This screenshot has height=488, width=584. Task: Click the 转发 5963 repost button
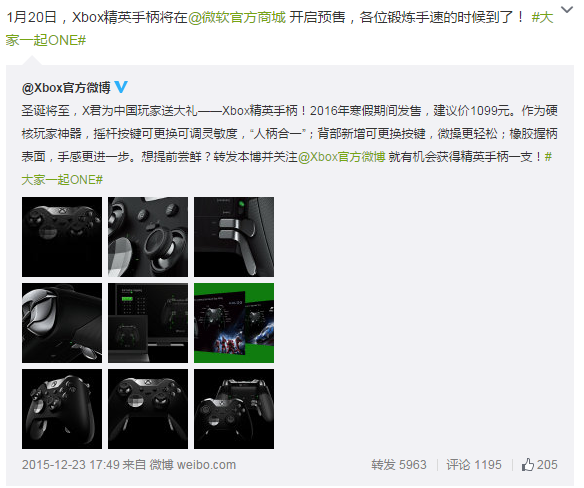coord(399,465)
